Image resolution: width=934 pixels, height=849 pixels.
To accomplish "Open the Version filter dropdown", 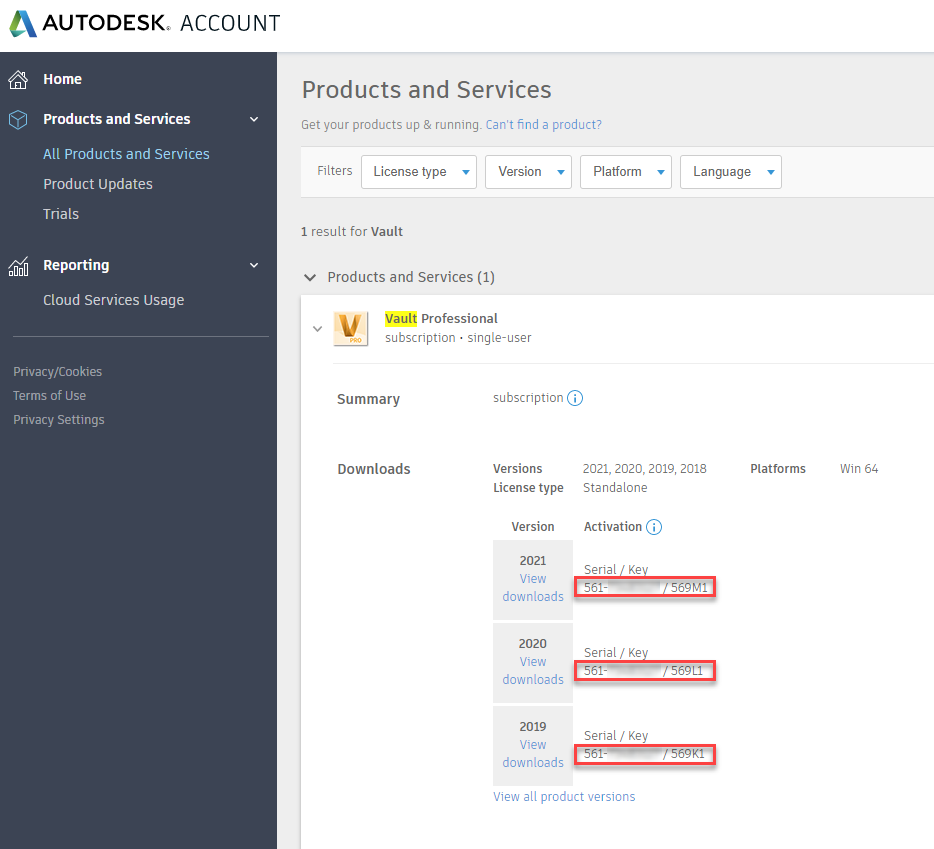I will [528, 171].
